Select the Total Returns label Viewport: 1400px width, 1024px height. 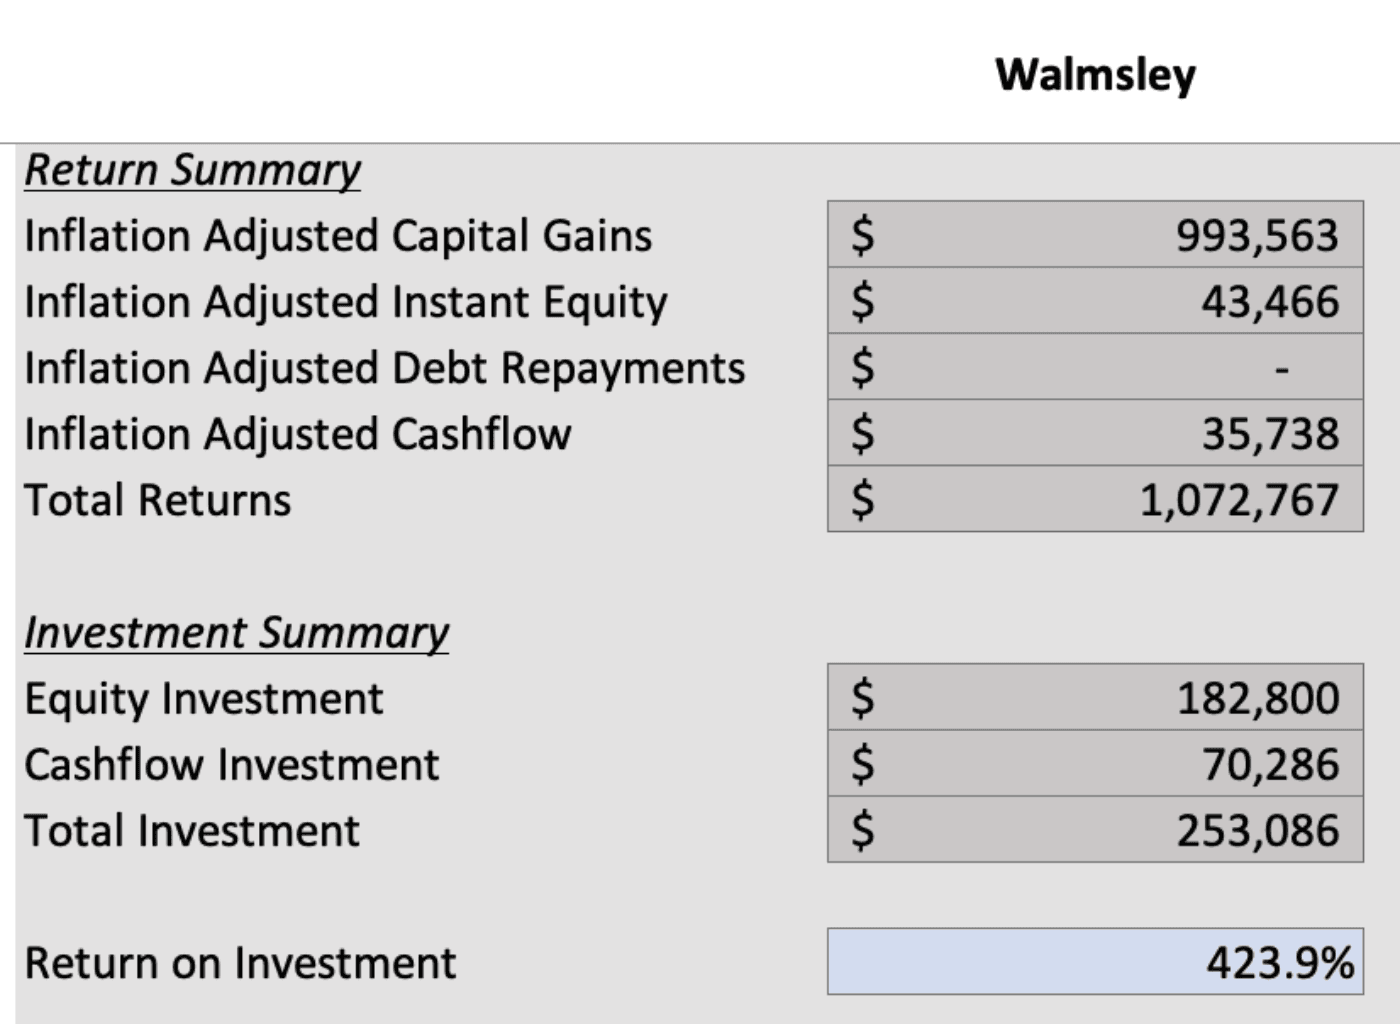coord(157,500)
